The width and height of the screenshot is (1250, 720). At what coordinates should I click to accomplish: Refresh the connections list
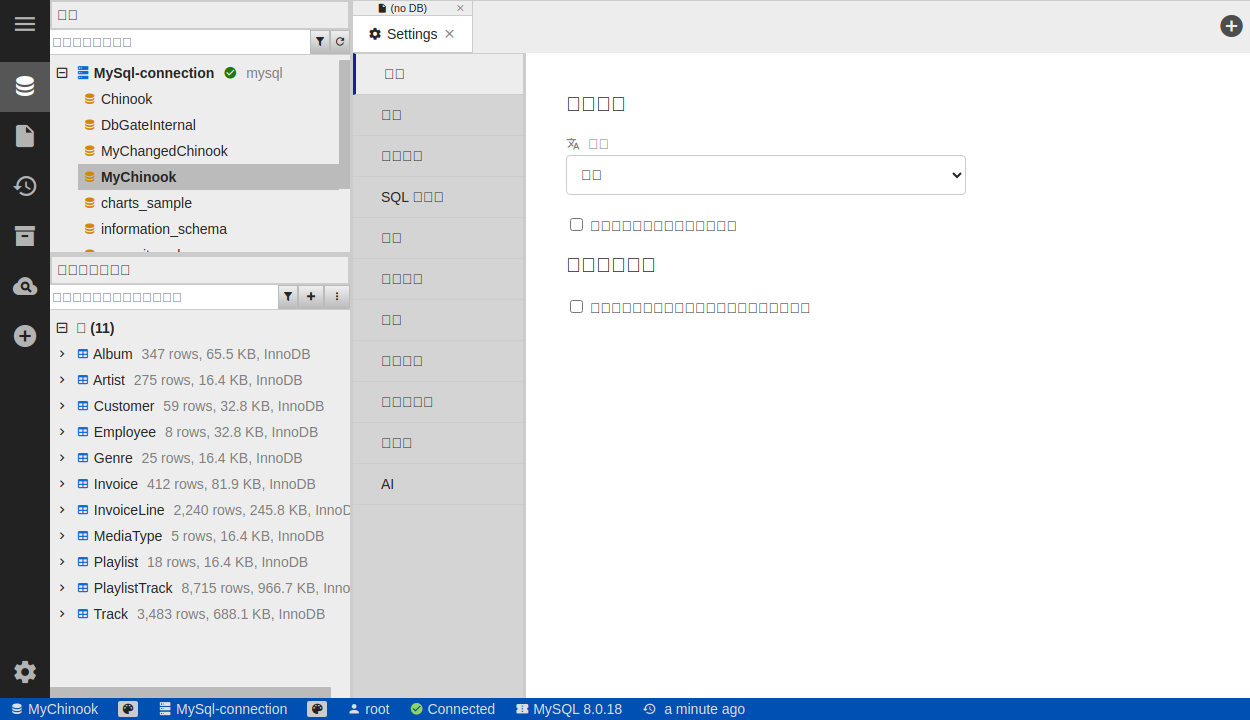[340, 42]
